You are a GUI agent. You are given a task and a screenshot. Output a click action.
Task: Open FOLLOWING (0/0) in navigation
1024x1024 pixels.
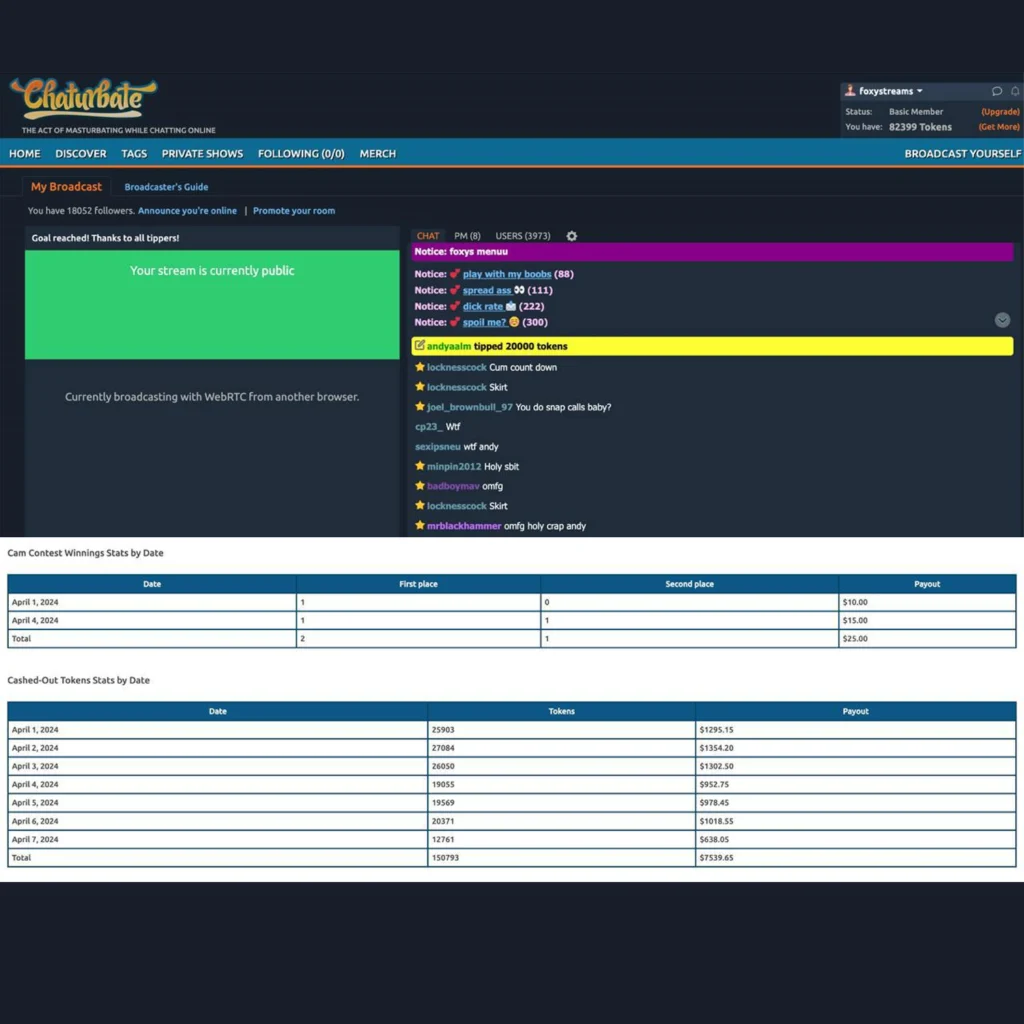tap(301, 153)
